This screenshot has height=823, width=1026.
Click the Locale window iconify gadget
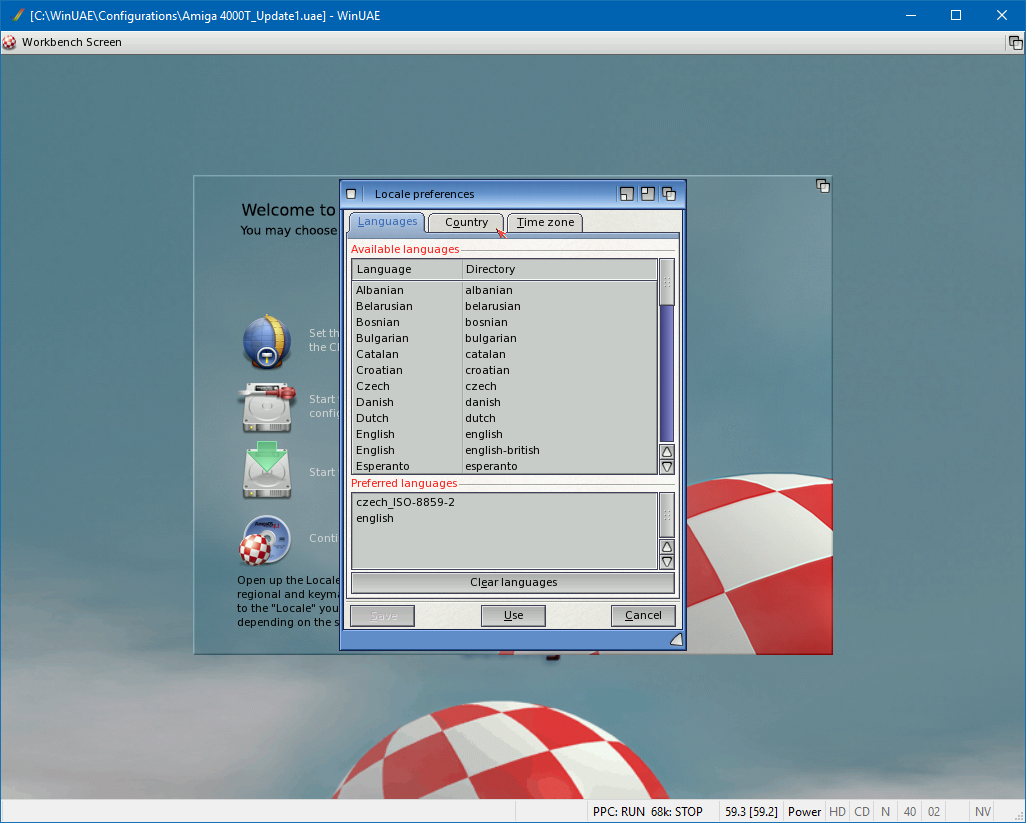[x=627, y=194]
